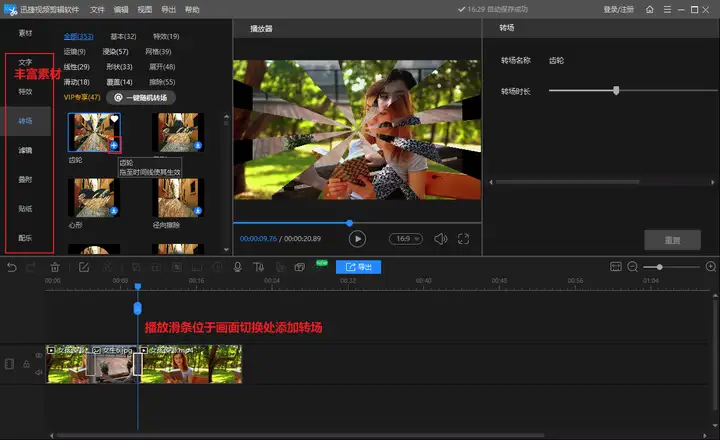This screenshot has height=440, width=720.
Task: Click the 重置 reset button
Action: click(x=672, y=240)
